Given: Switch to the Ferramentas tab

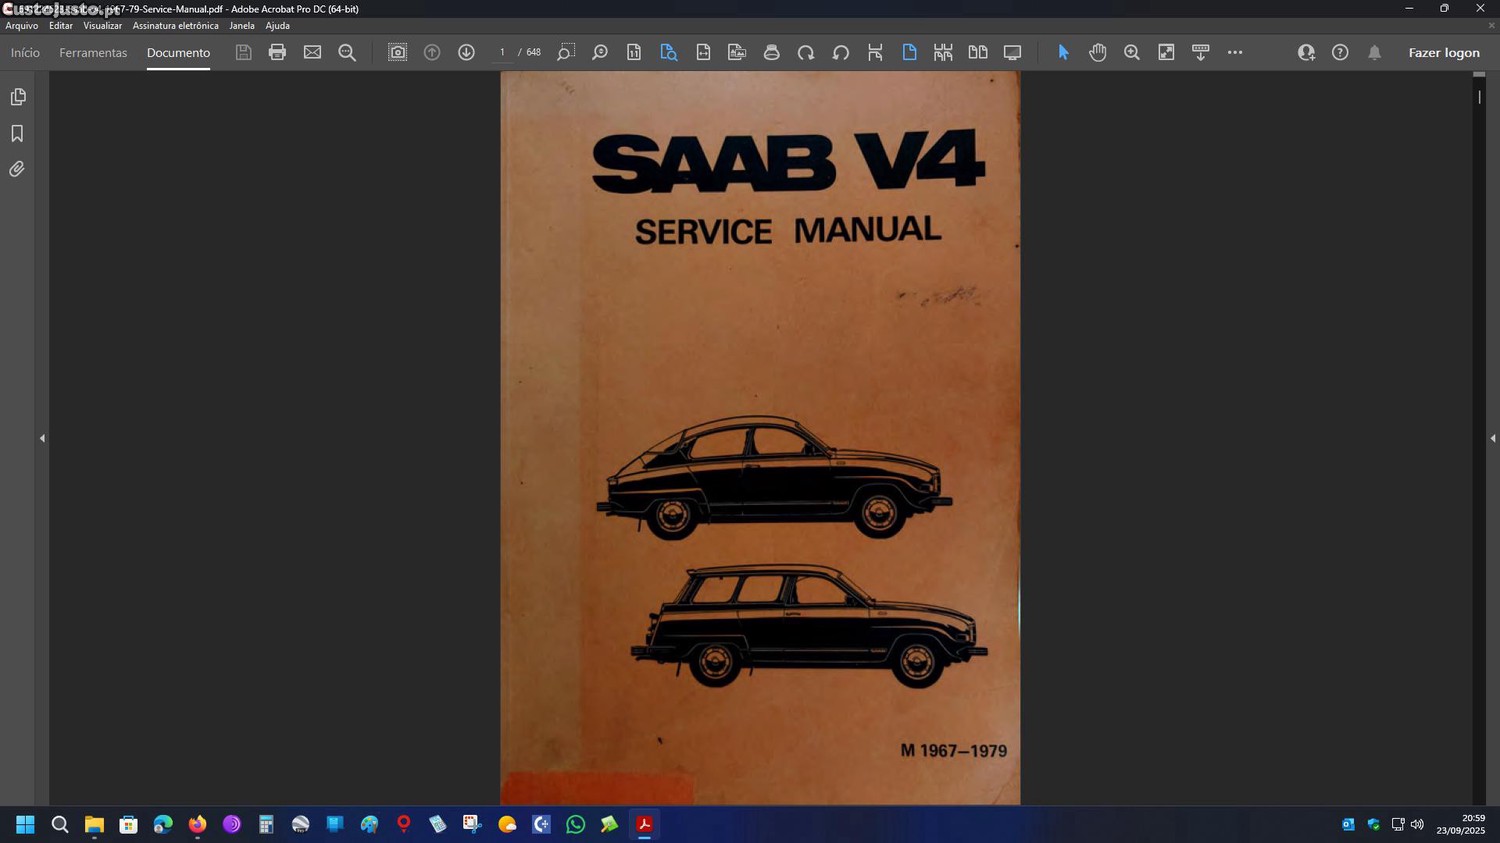Looking at the screenshot, I should coord(93,53).
